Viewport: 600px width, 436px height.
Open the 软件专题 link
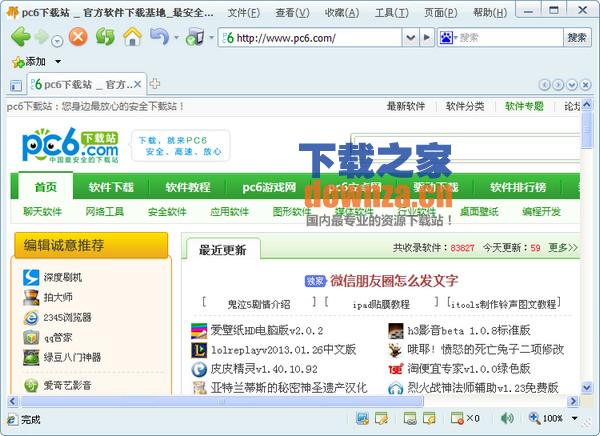point(524,106)
